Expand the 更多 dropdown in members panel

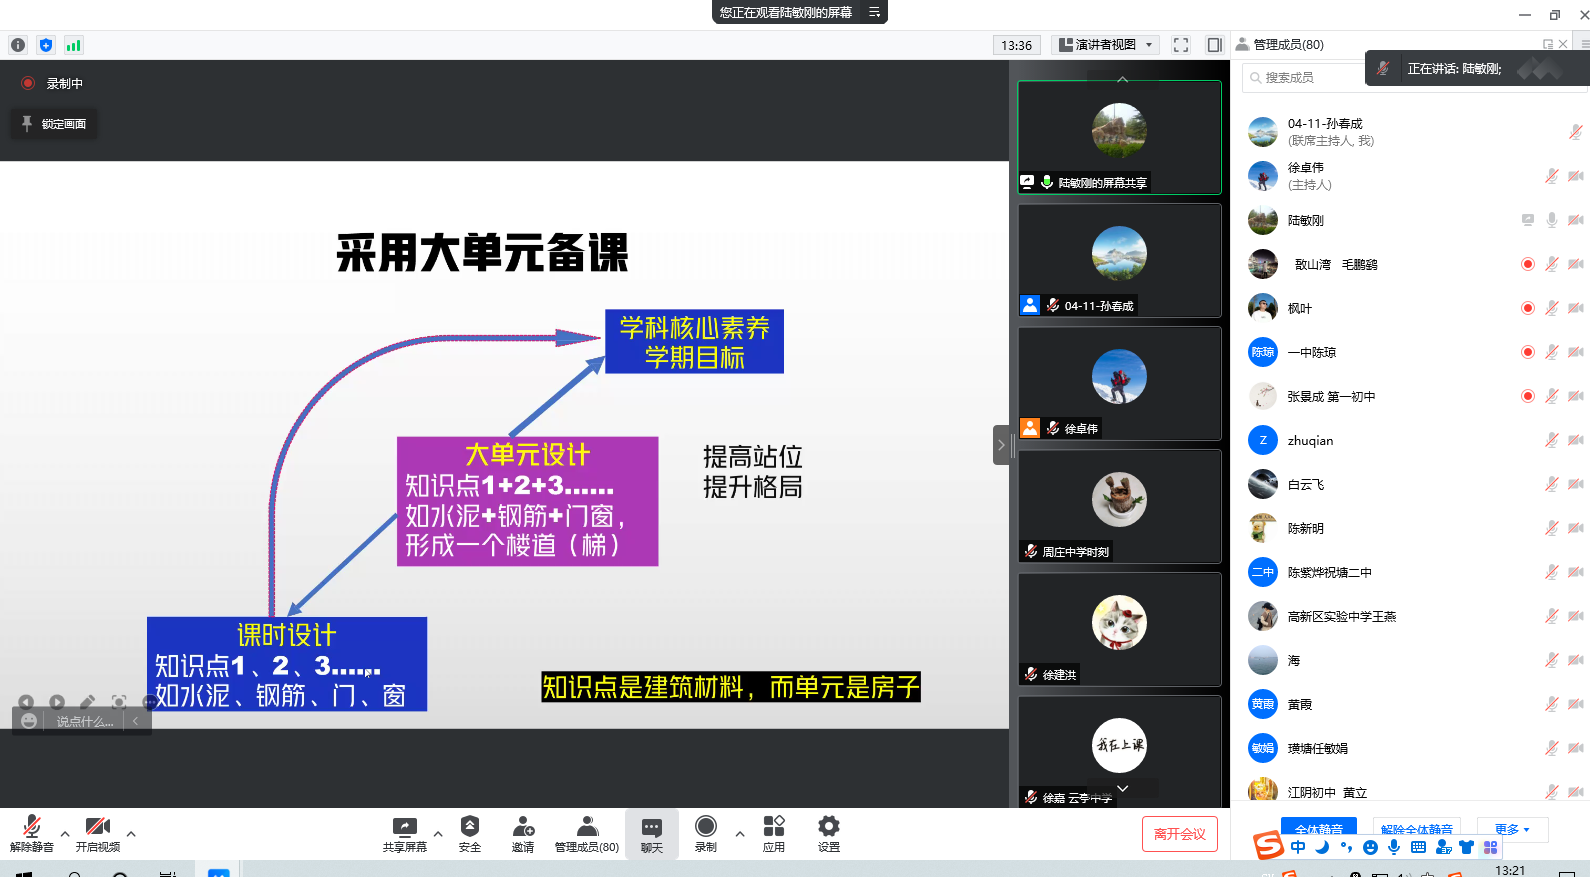click(x=1511, y=829)
